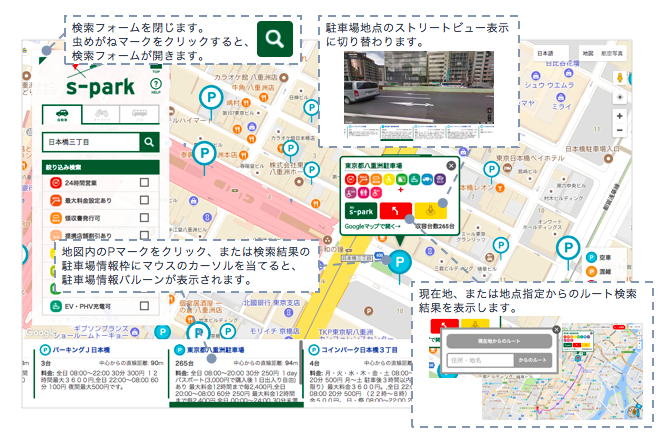This screenshot has height=442, width=671.
Task: Click the pink restroom icon in the balloon
Action: [x=363, y=193]
